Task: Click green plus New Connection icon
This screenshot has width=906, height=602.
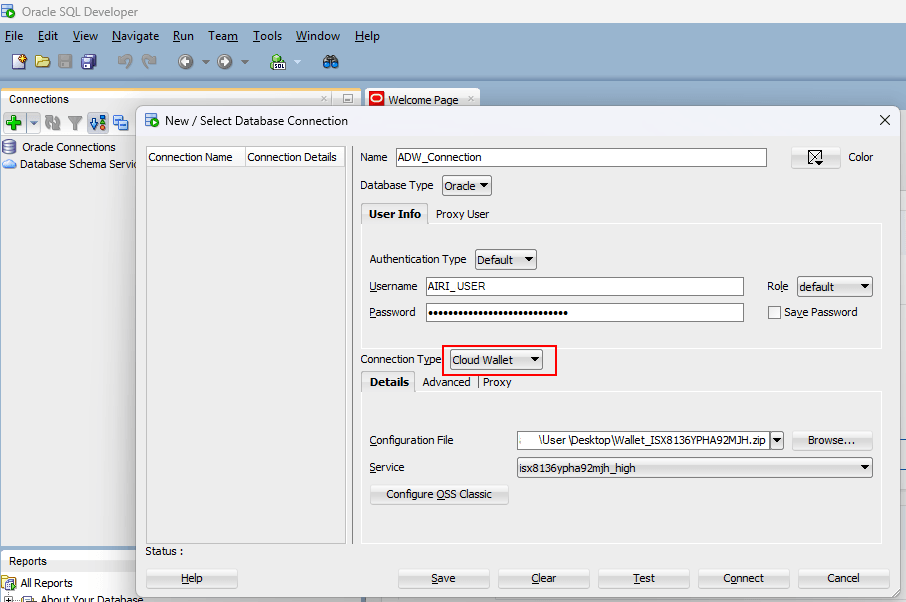Action: tap(14, 122)
